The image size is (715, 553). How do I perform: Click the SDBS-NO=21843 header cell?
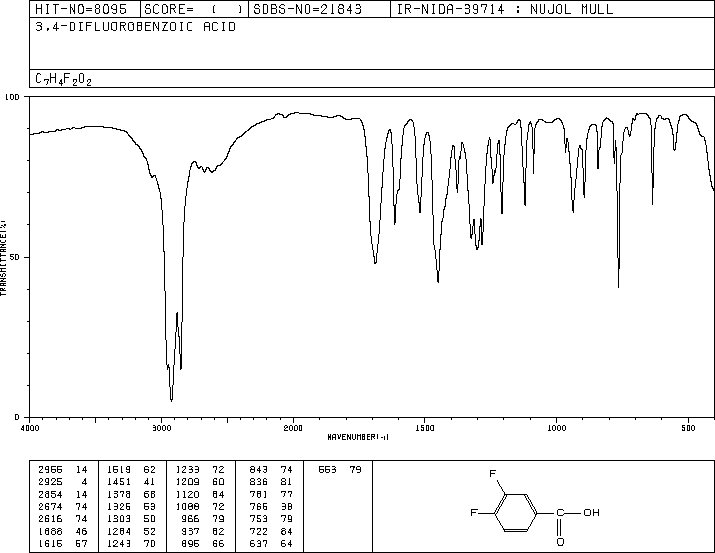point(307,9)
